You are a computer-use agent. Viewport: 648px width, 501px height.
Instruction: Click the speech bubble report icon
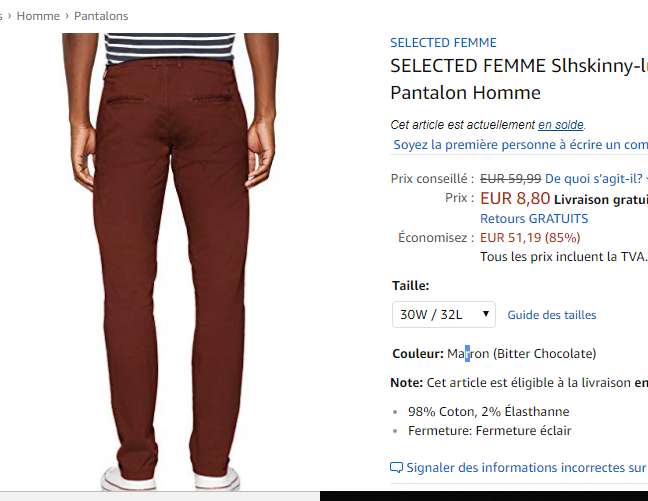396,468
